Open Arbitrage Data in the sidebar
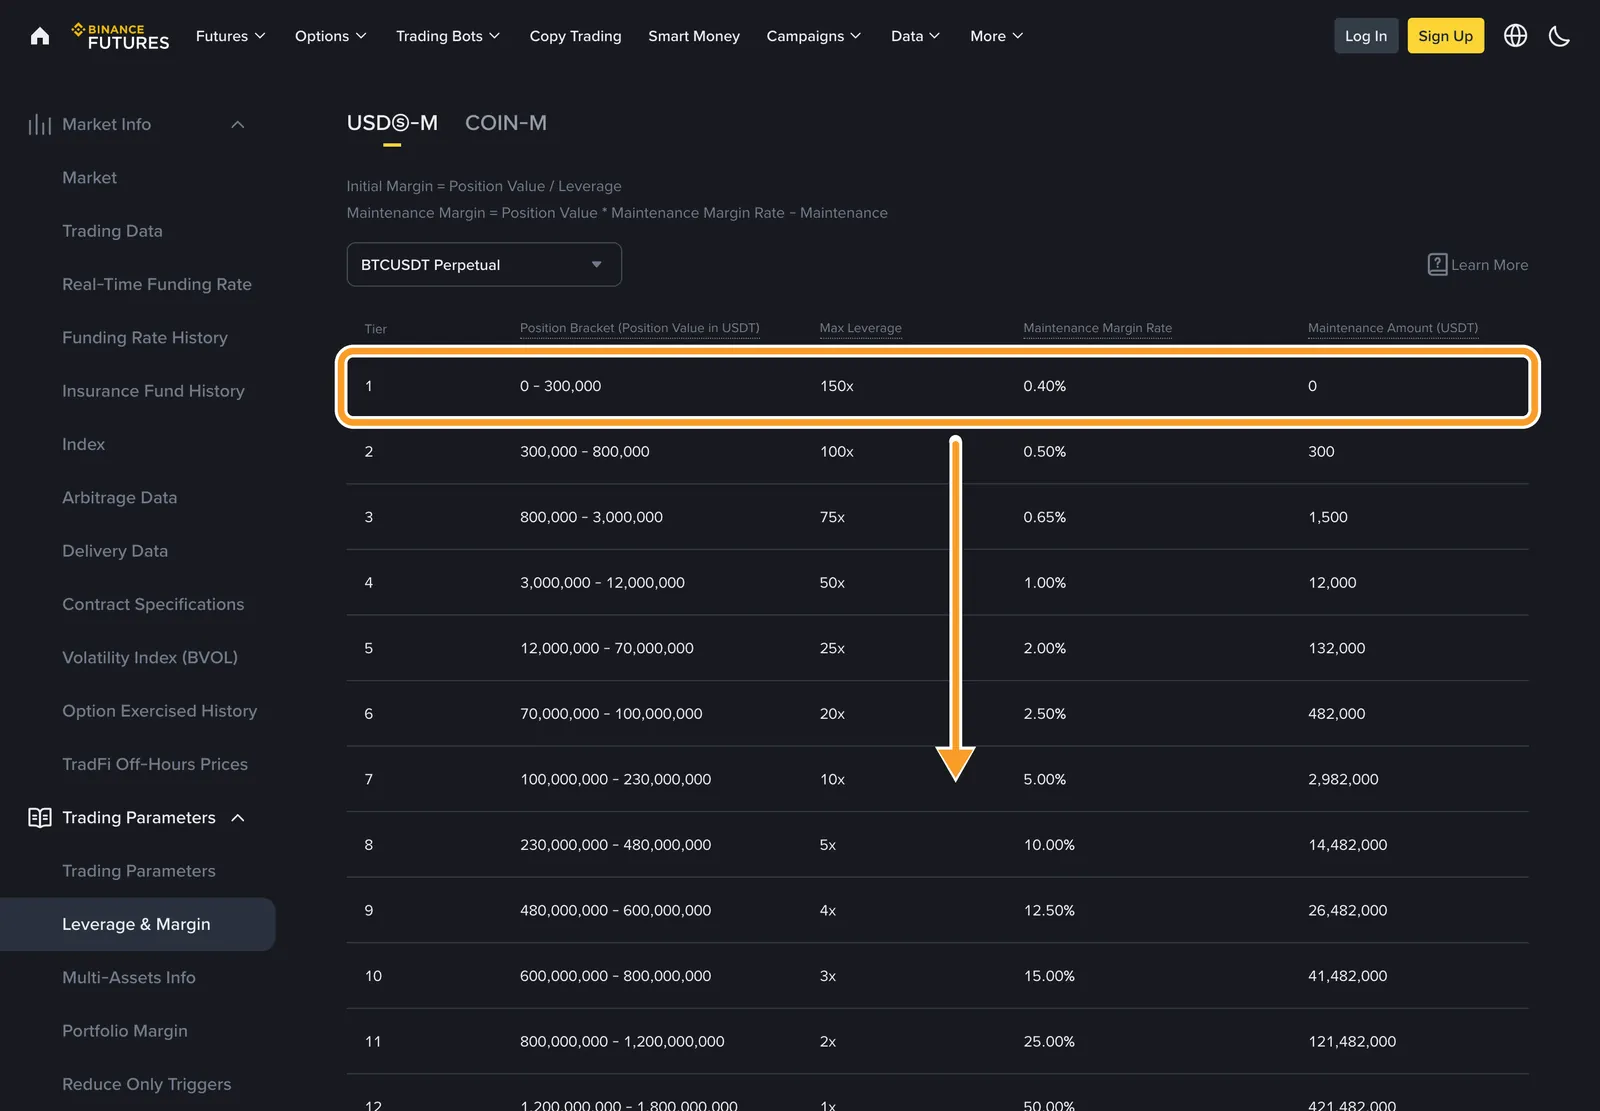 pyautogui.click(x=119, y=497)
